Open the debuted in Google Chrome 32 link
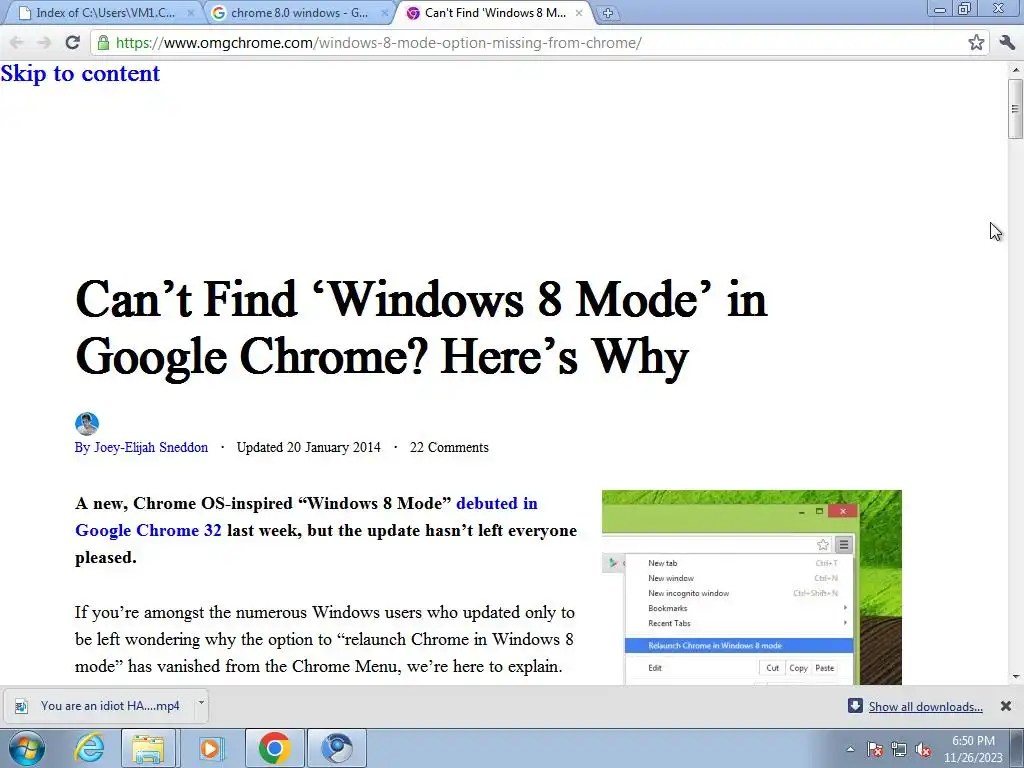This screenshot has height=768, width=1024. (x=306, y=517)
